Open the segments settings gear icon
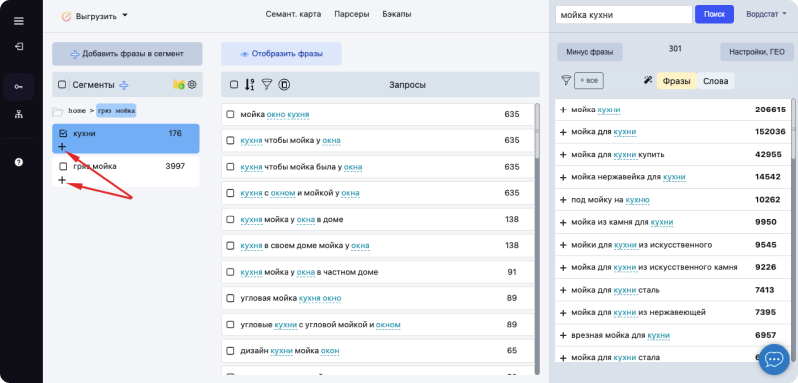The image size is (798, 383). coord(192,84)
